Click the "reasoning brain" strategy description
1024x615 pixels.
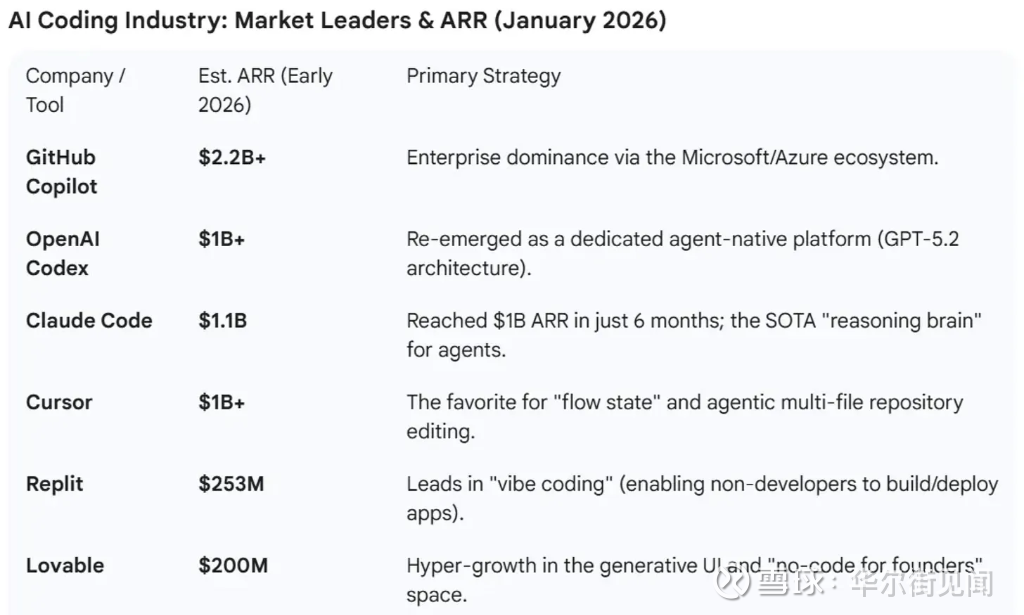(x=694, y=335)
